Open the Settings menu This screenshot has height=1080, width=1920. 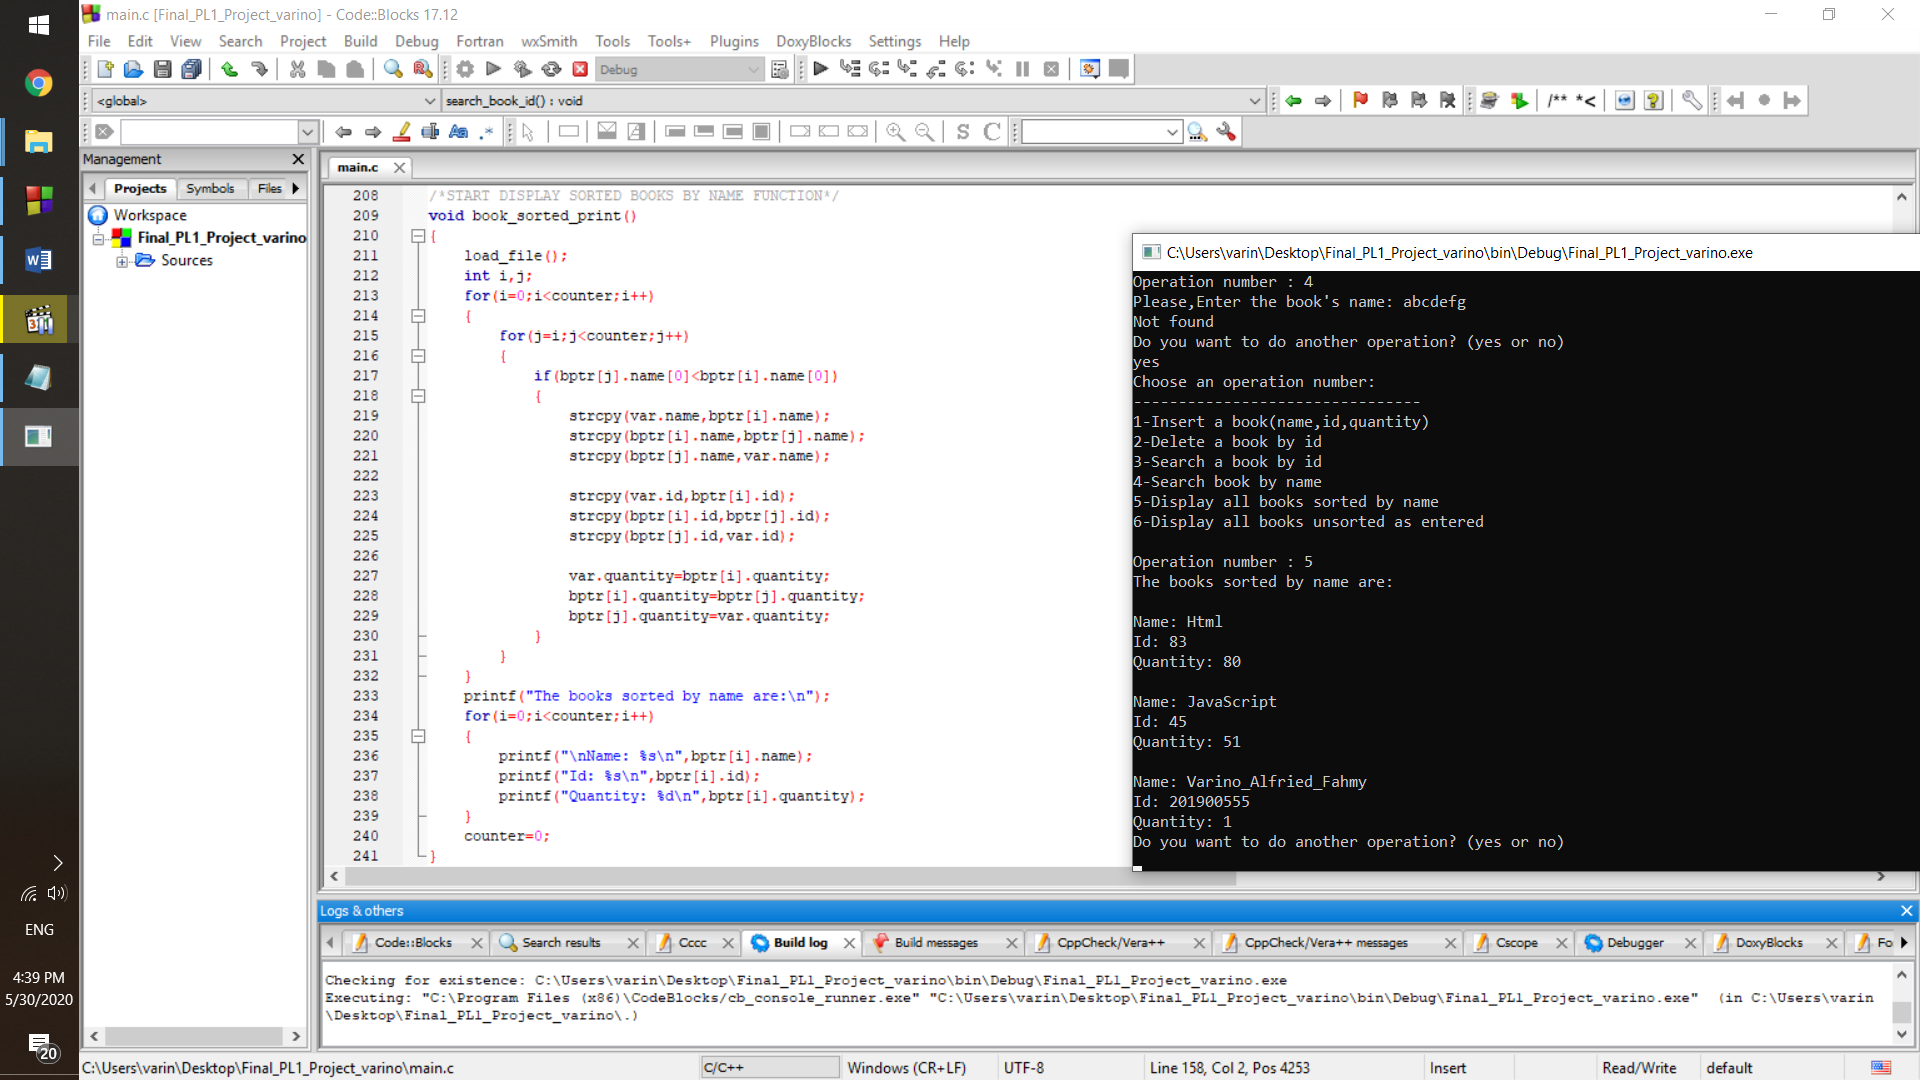click(x=894, y=41)
